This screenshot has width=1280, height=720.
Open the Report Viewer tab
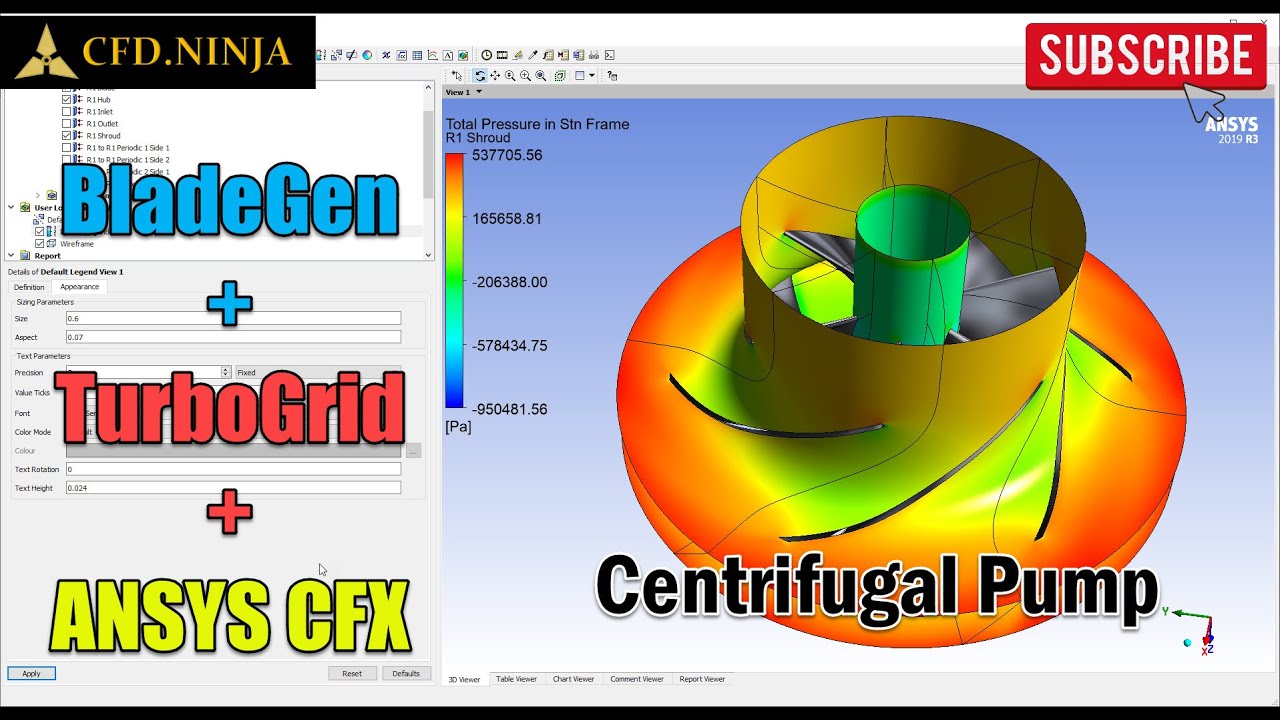pyautogui.click(x=702, y=679)
